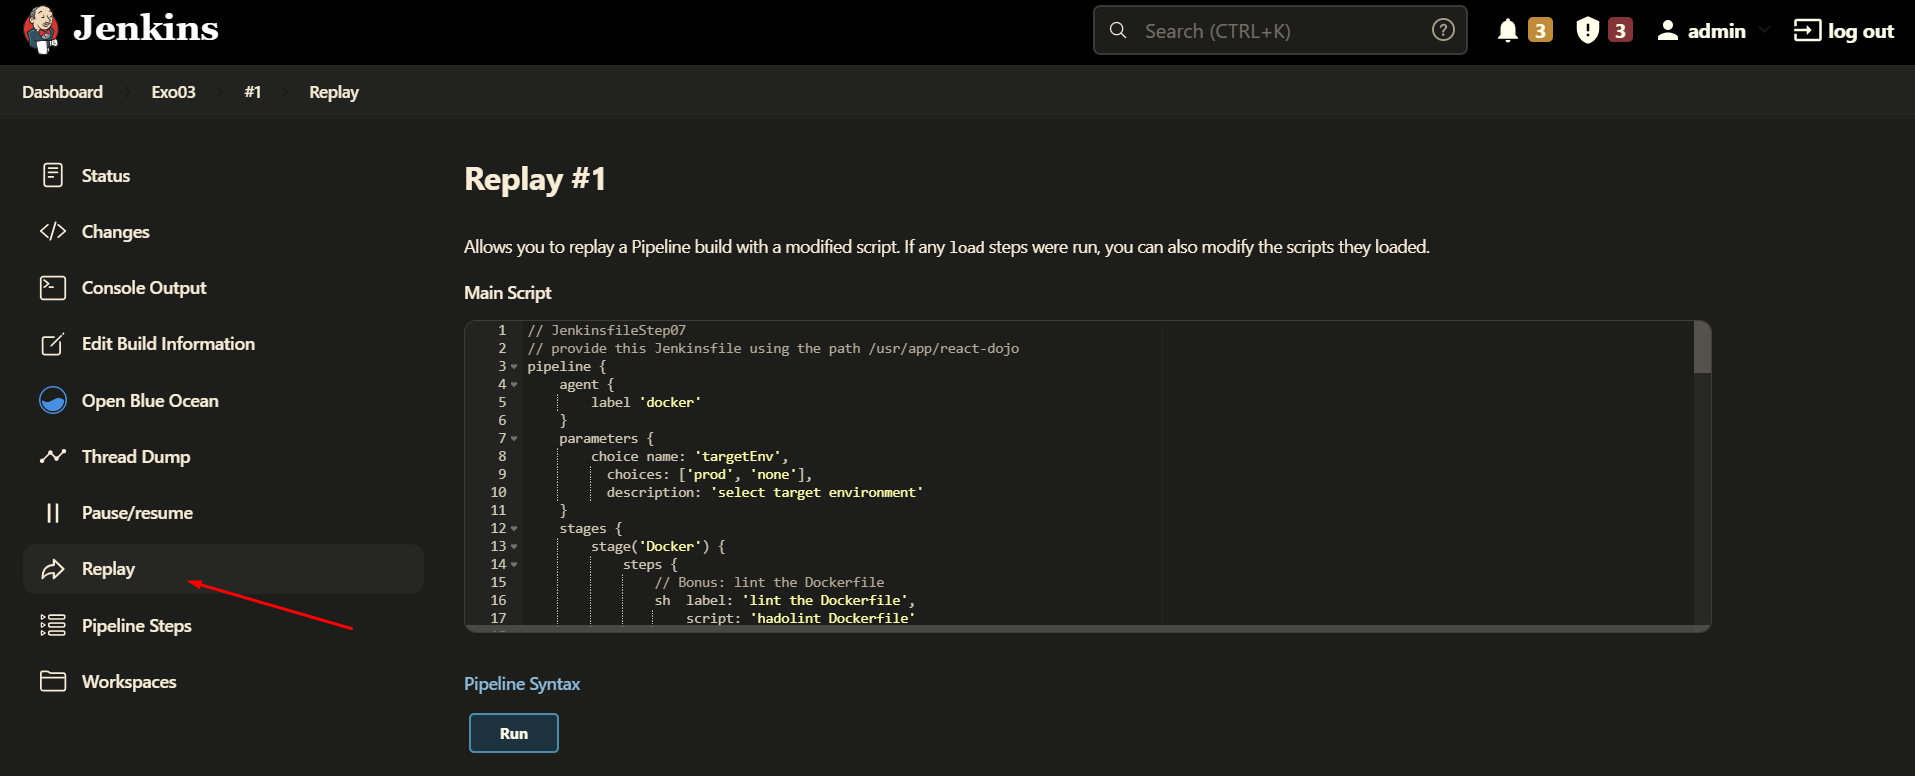Open the Changes sidebar item

(115, 232)
